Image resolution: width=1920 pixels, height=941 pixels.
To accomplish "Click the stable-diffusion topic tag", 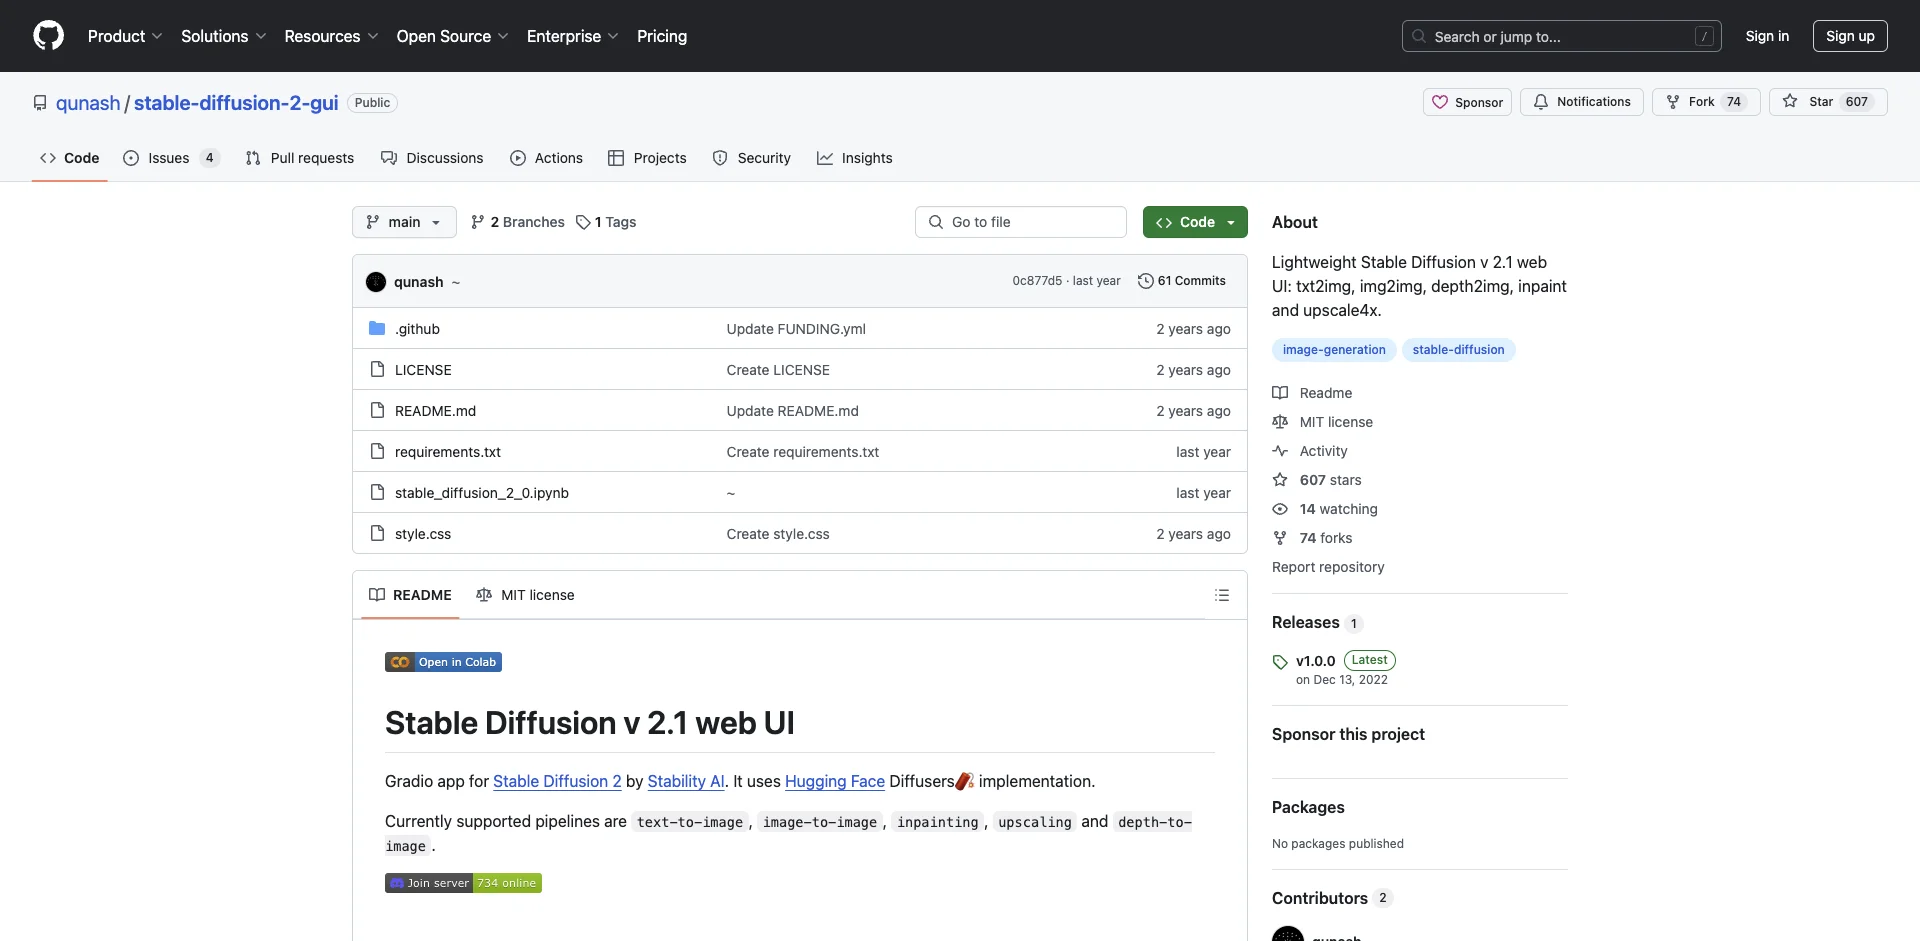I will [1458, 350].
